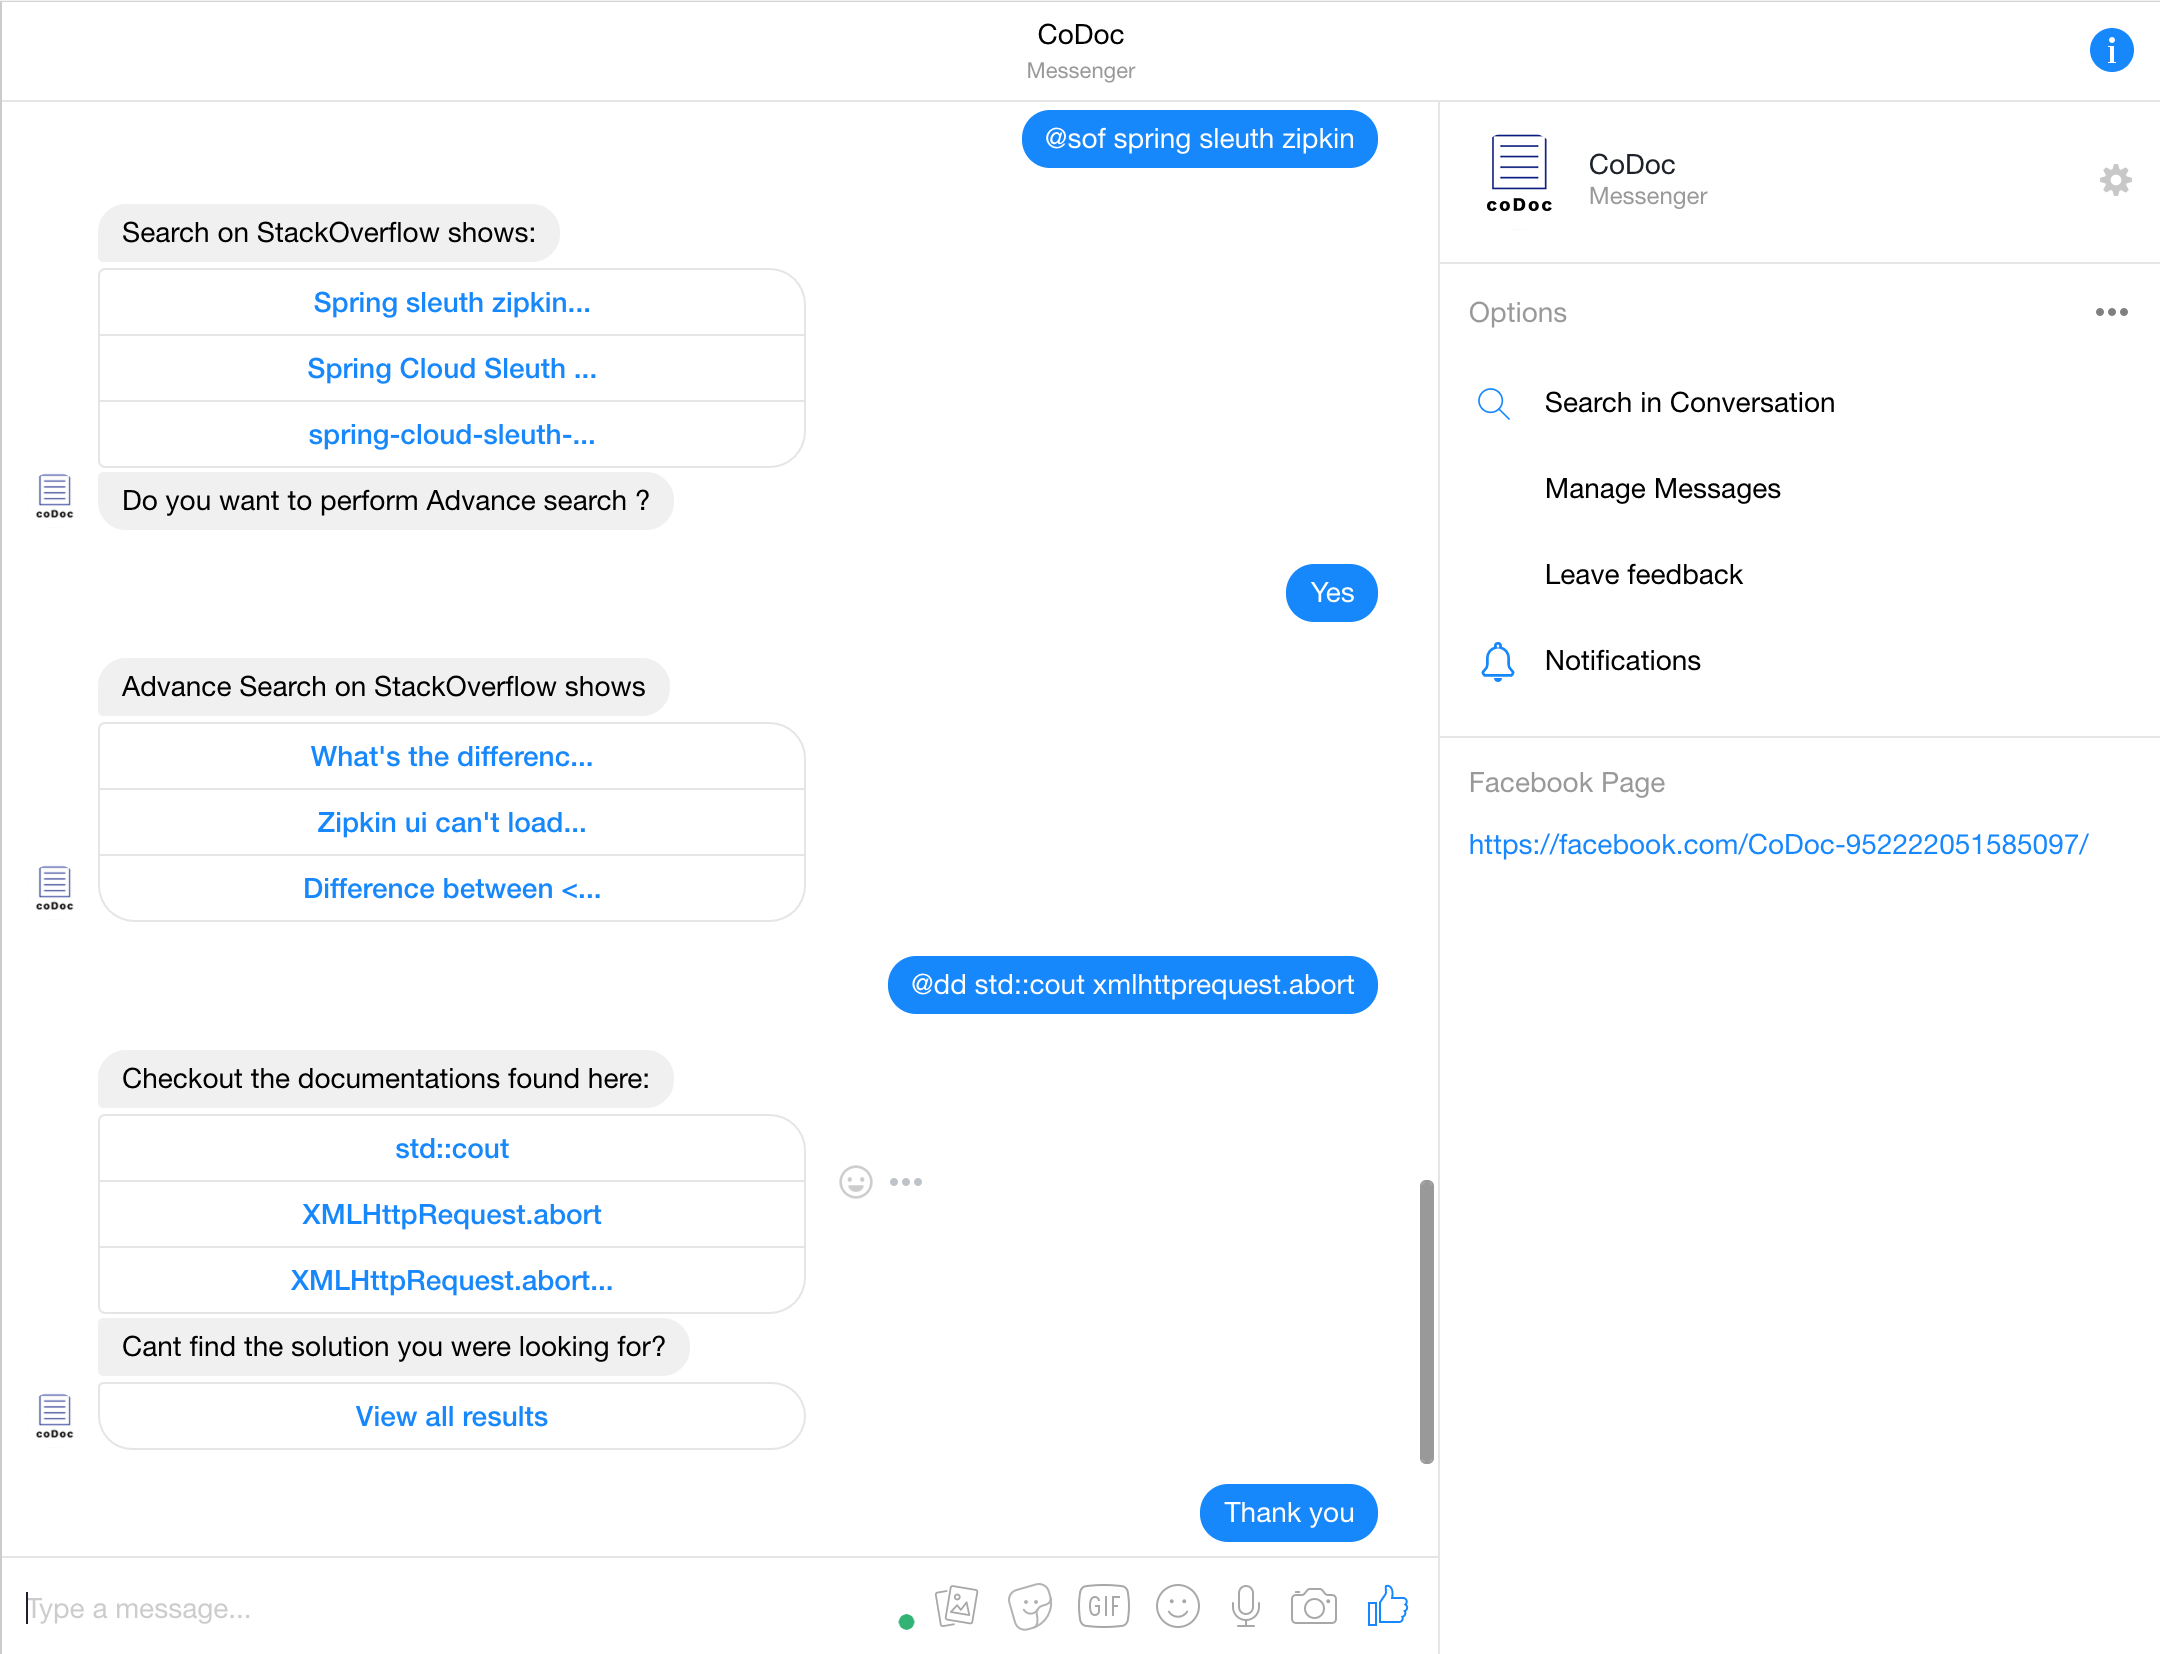
Task: Open the CoDoc Facebook page link
Action: tap(1778, 845)
